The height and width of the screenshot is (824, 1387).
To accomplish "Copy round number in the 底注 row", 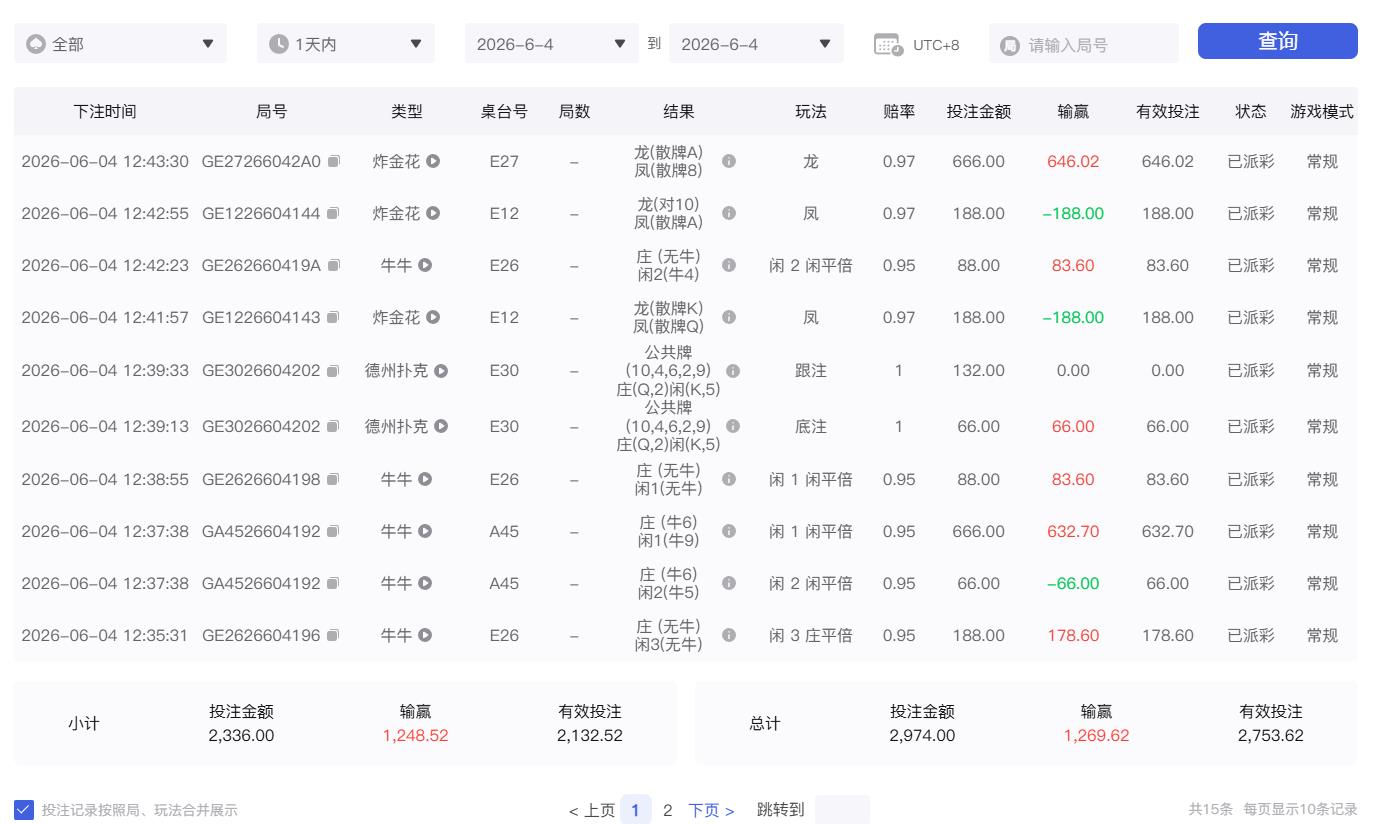I will pos(334,426).
